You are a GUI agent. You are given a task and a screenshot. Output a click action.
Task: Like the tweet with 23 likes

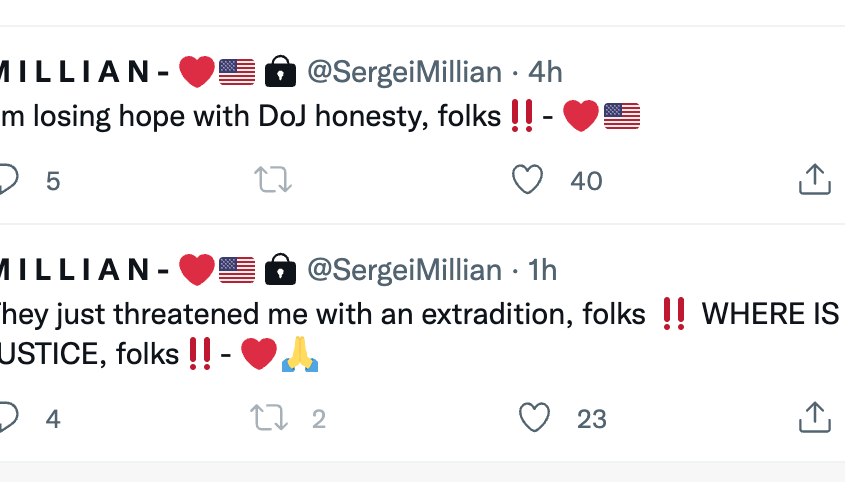pyautogui.click(x=534, y=418)
